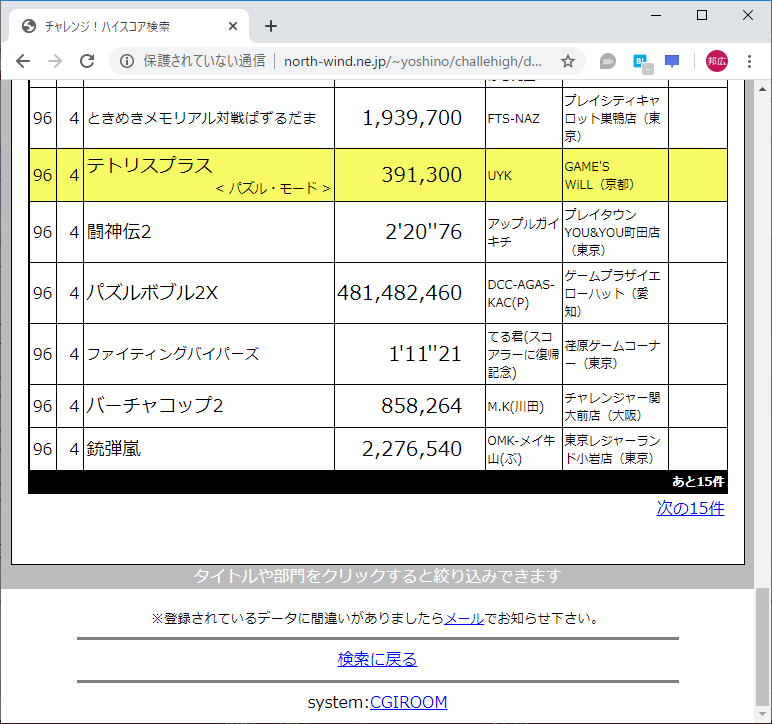The width and height of the screenshot is (772, 724).
Task: Select arcade チャレンジャー関大前店（大阪）
Action: pyautogui.click(x=612, y=407)
